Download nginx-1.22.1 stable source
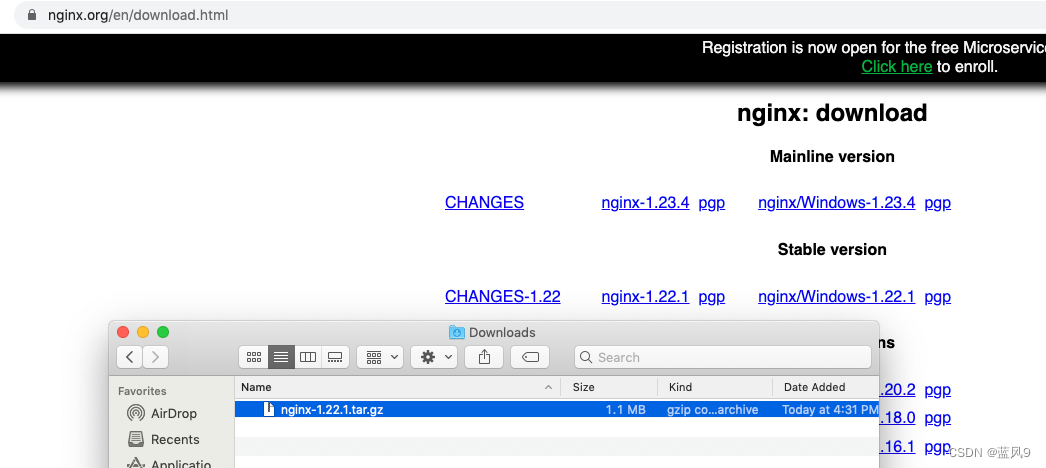1046x468 pixels. pos(645,297)
